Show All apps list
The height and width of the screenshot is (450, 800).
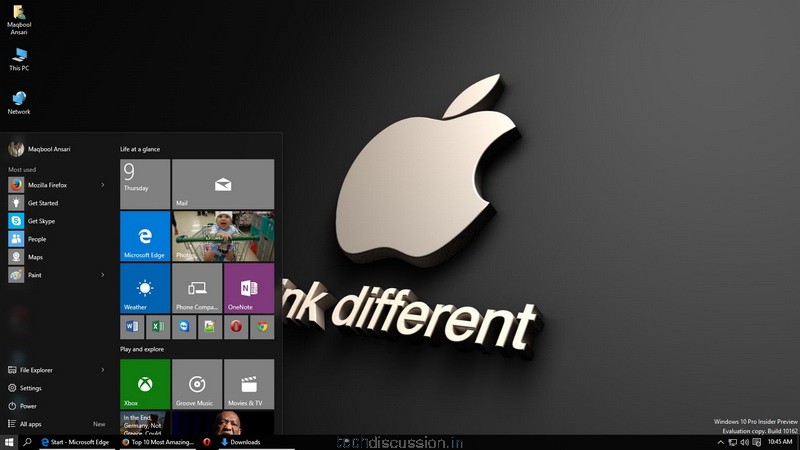point(30,424)
